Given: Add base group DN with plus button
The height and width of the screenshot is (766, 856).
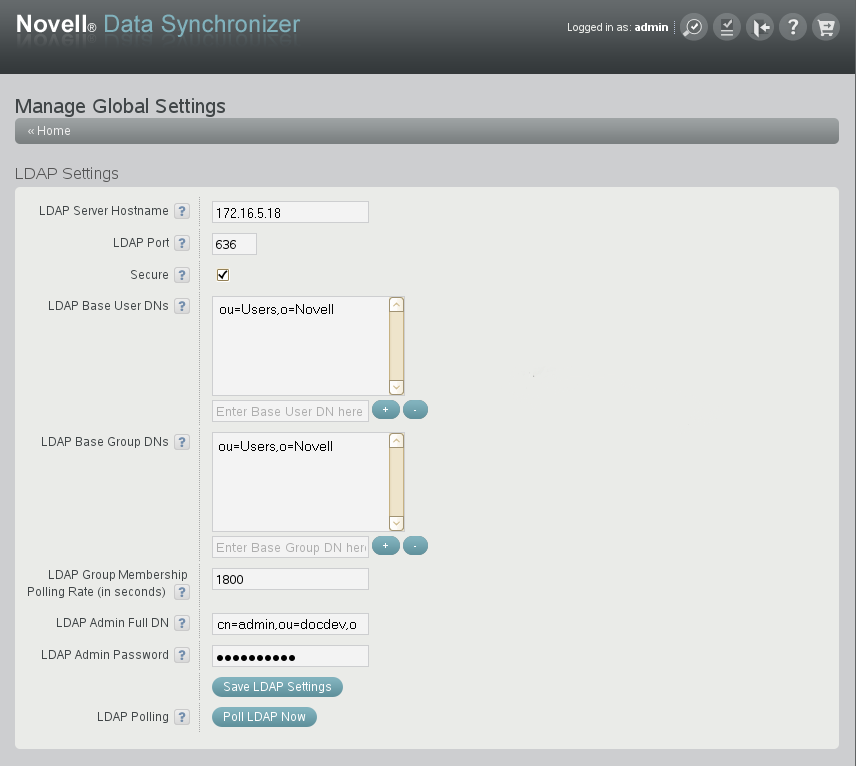Looking at the screenshot, I should tap(385, 545).
